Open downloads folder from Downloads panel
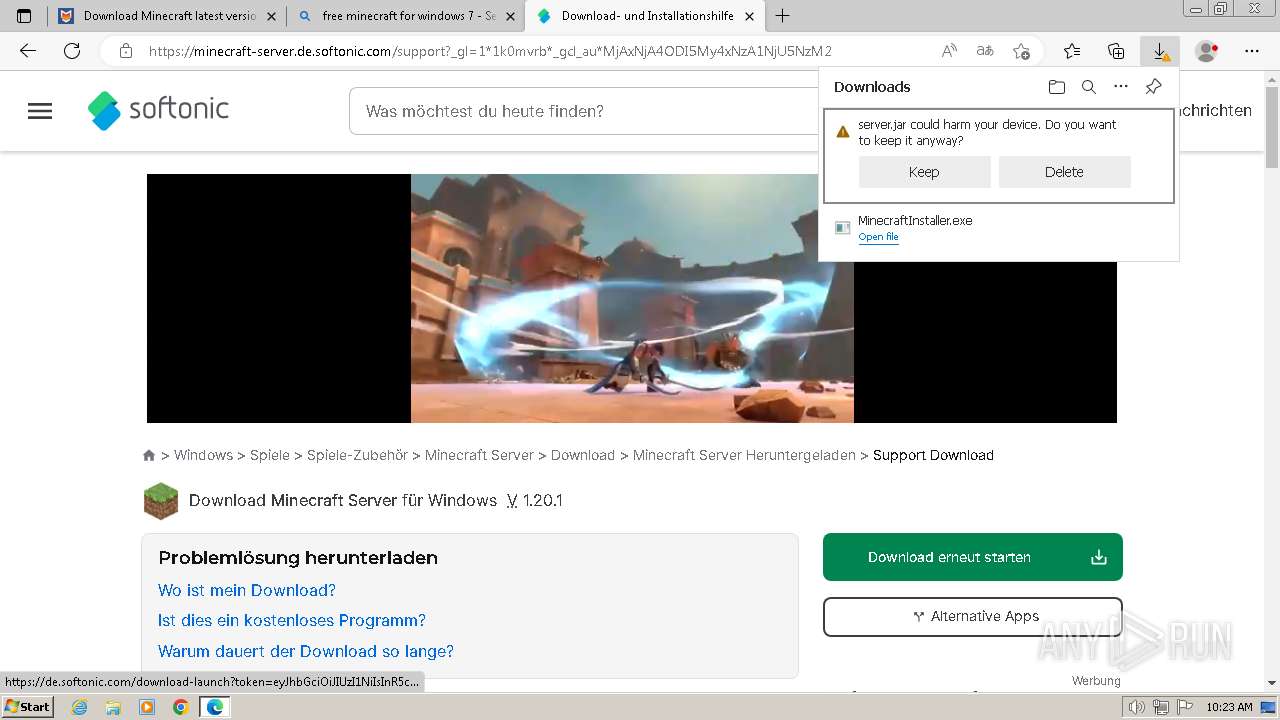Image resolution: width=1280 pixels, height=720 pixels. tap(1057, 87)
